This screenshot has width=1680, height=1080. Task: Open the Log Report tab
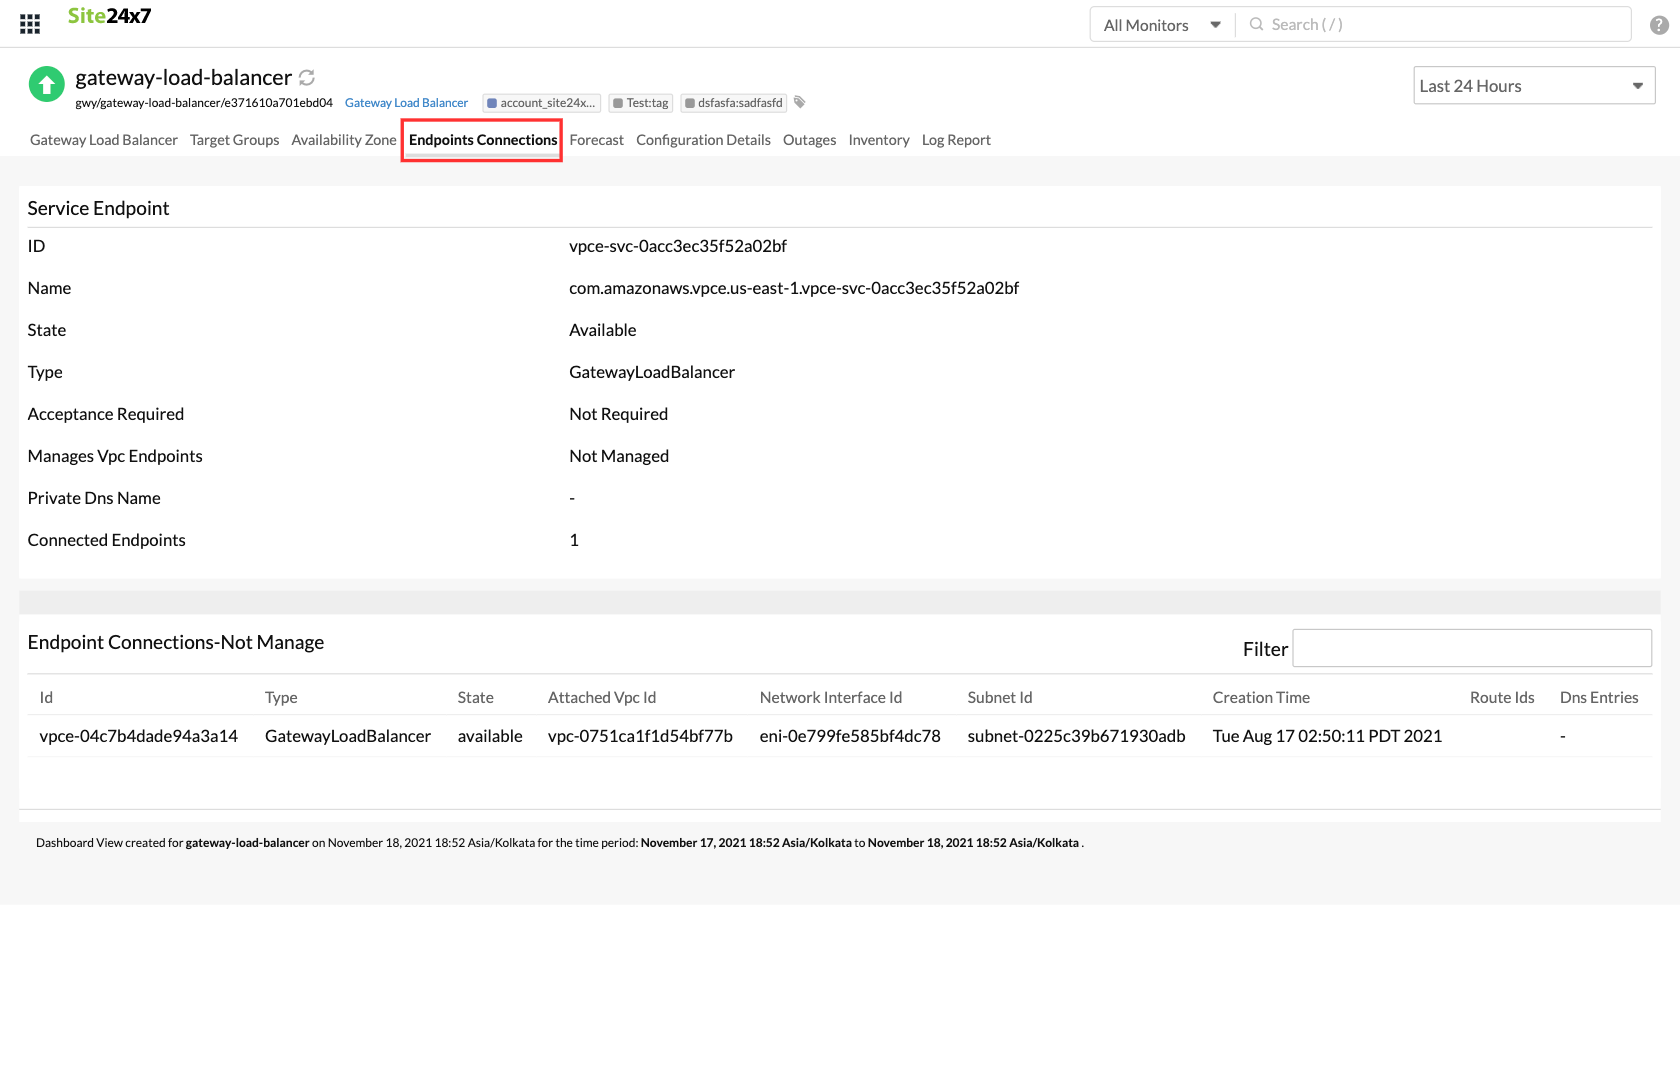pos(956,140)
